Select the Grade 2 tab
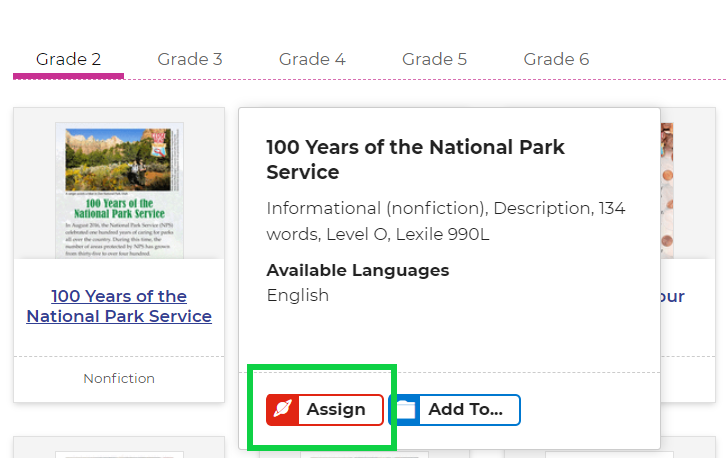 point(68,59)
